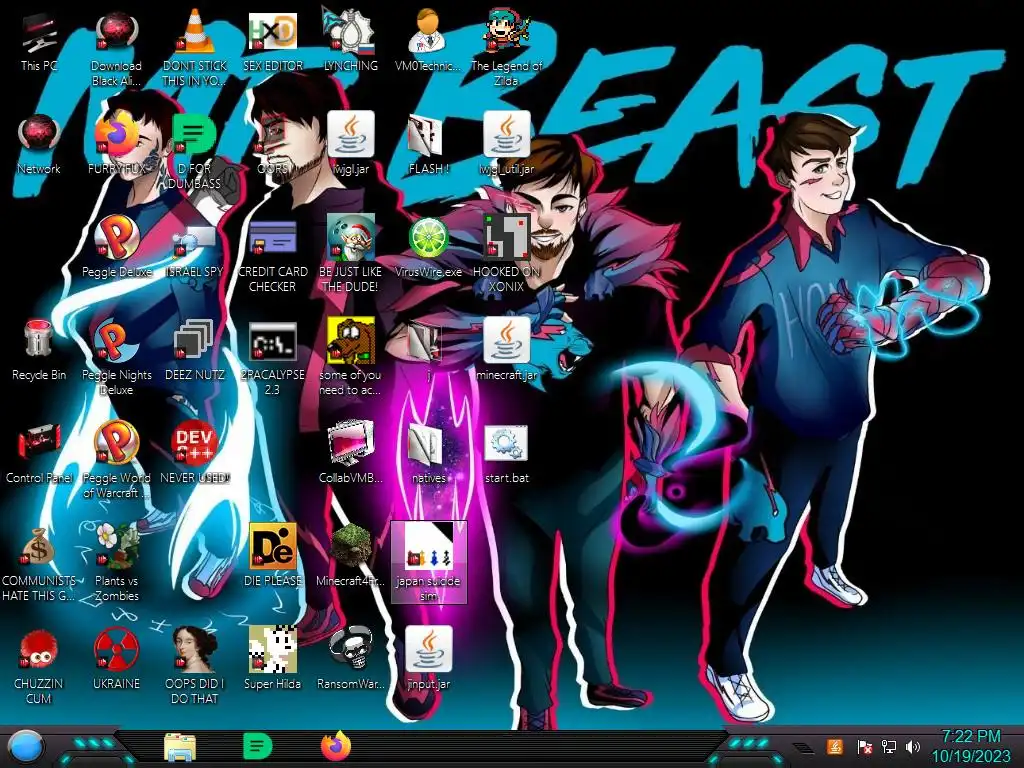Open the green chat app on taskbar
Viewport: 1024px width, 768px height.
pyautogui.click(x=257, y=746)
